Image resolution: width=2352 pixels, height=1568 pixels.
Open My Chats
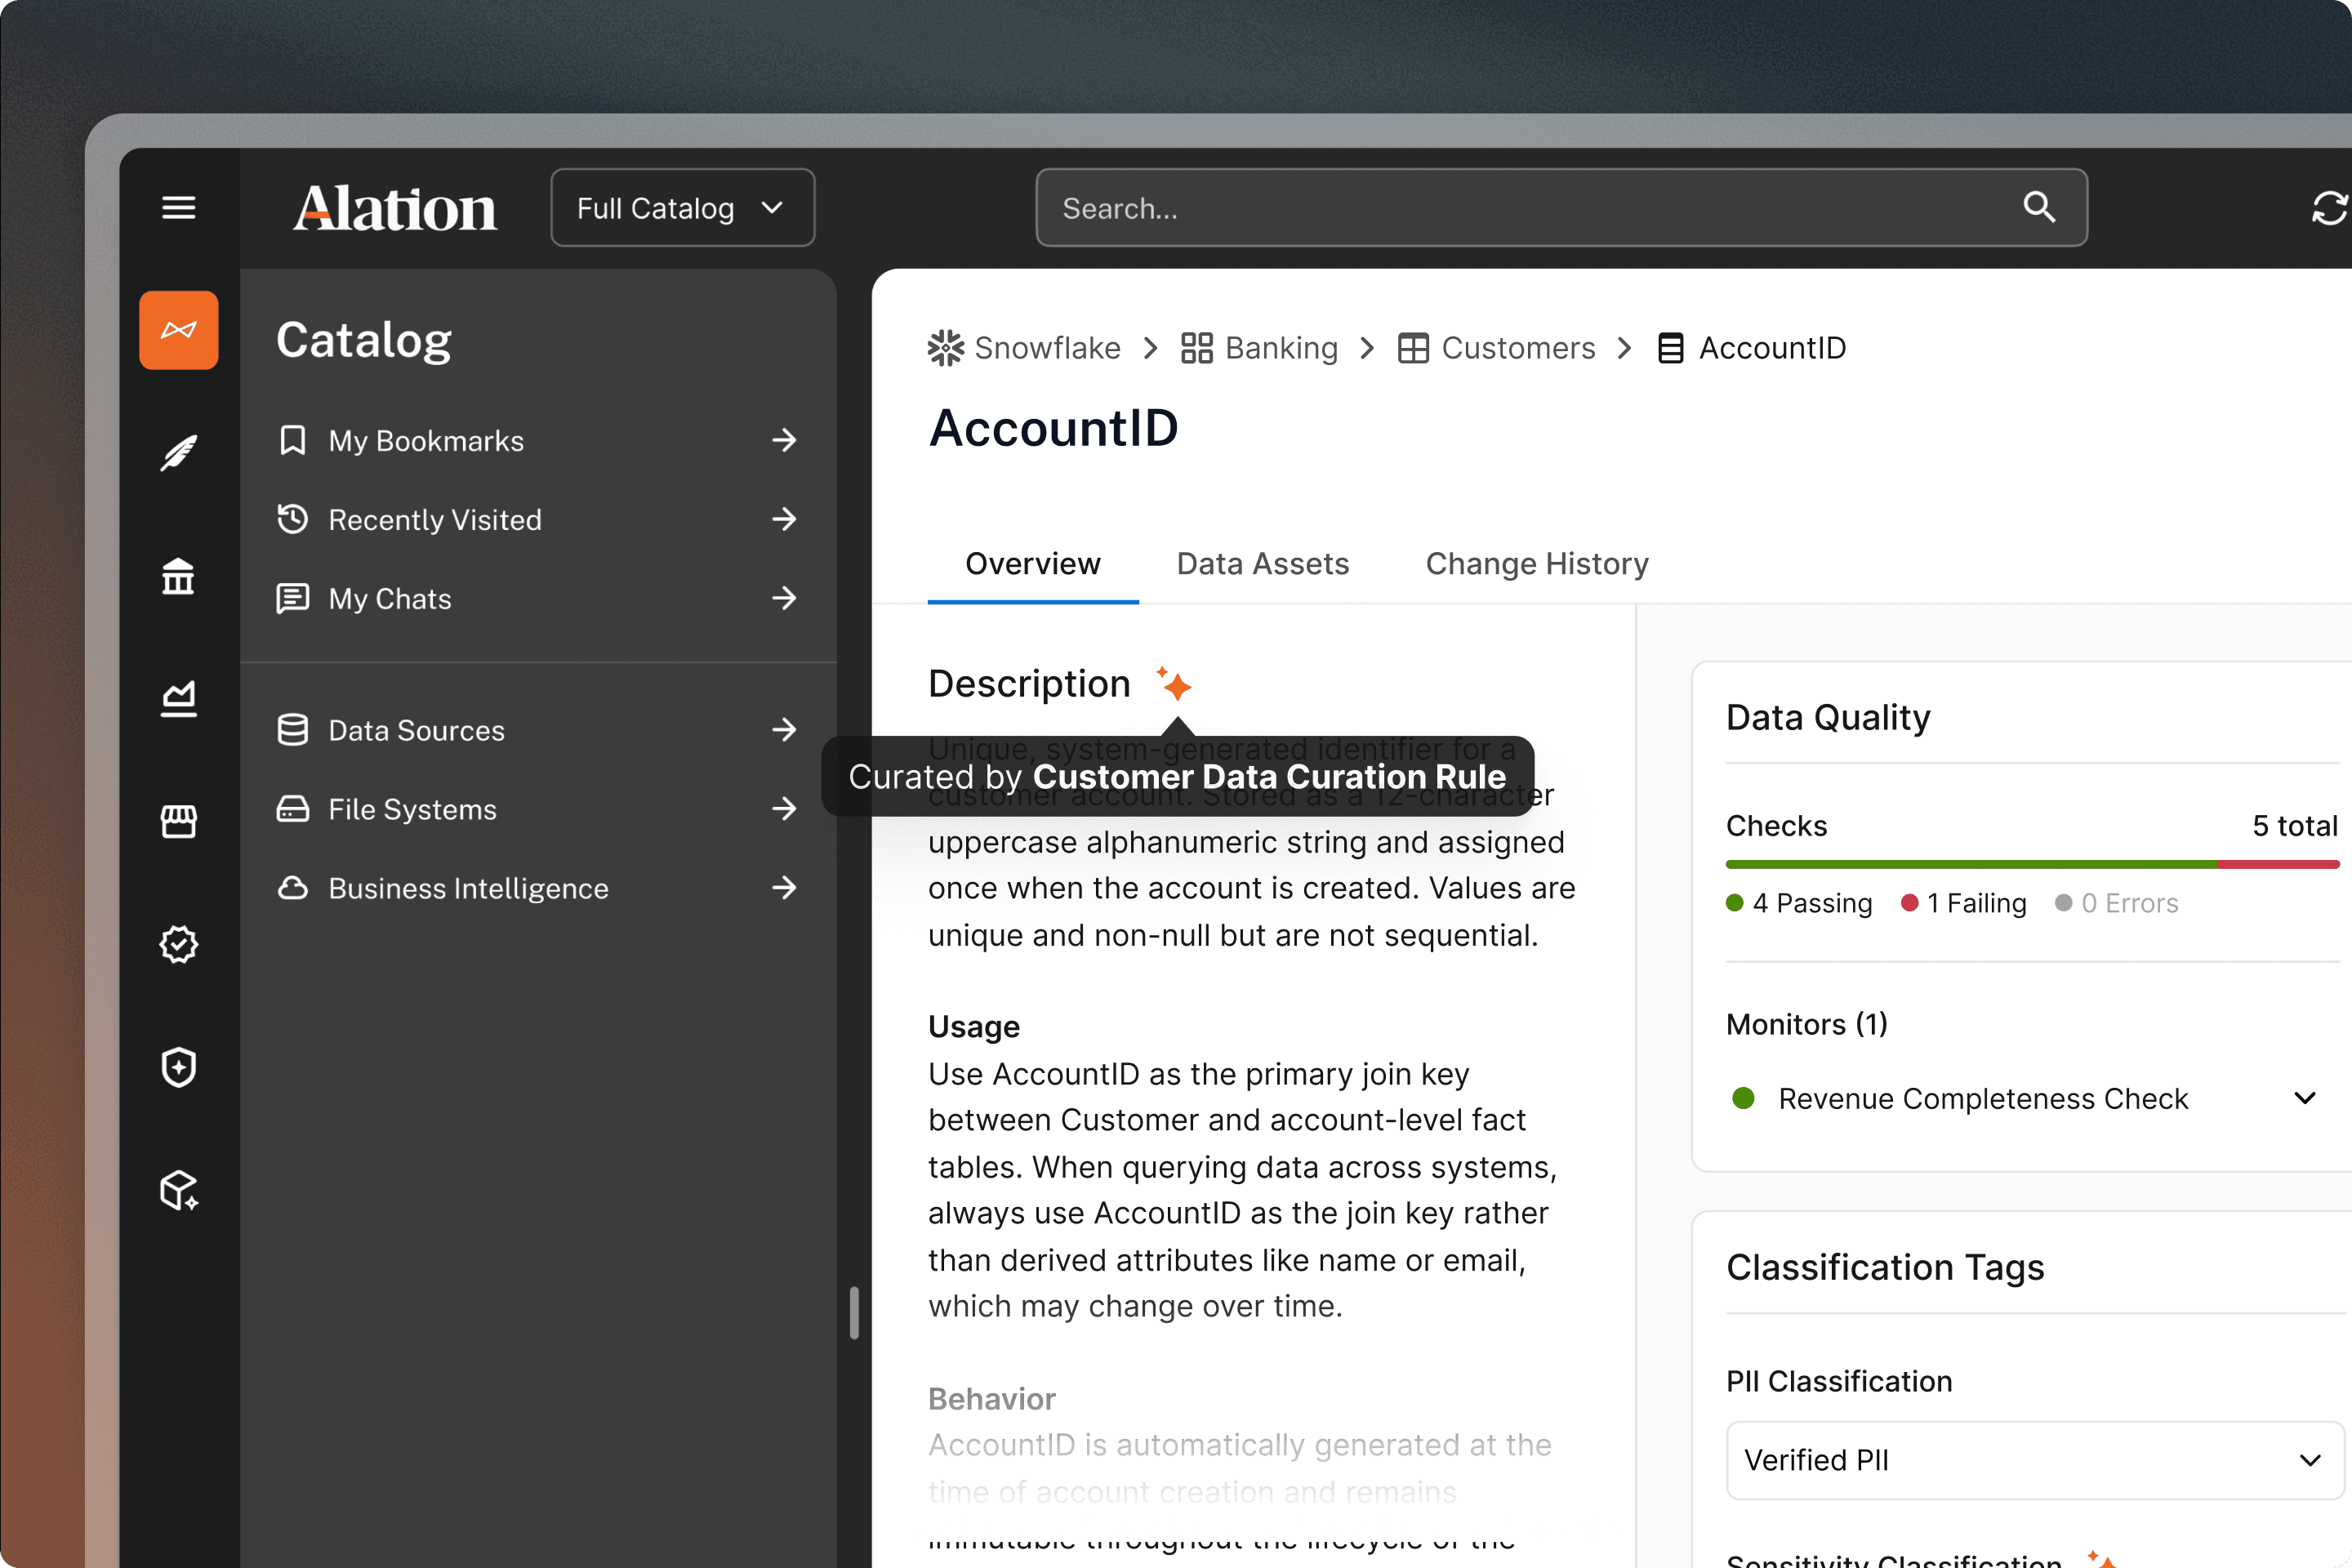(538, 598)
